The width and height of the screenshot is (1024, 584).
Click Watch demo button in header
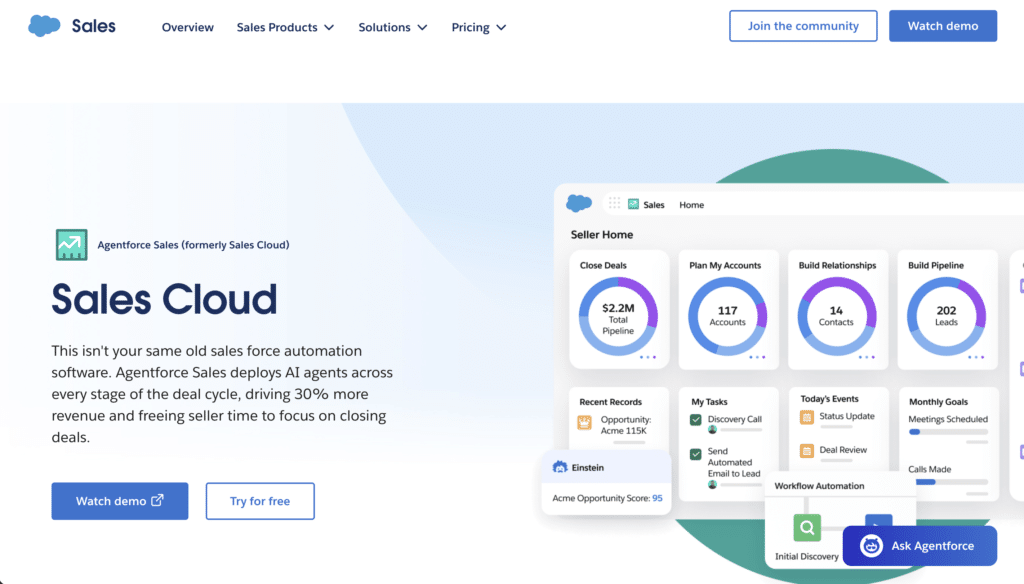[943, 26]
